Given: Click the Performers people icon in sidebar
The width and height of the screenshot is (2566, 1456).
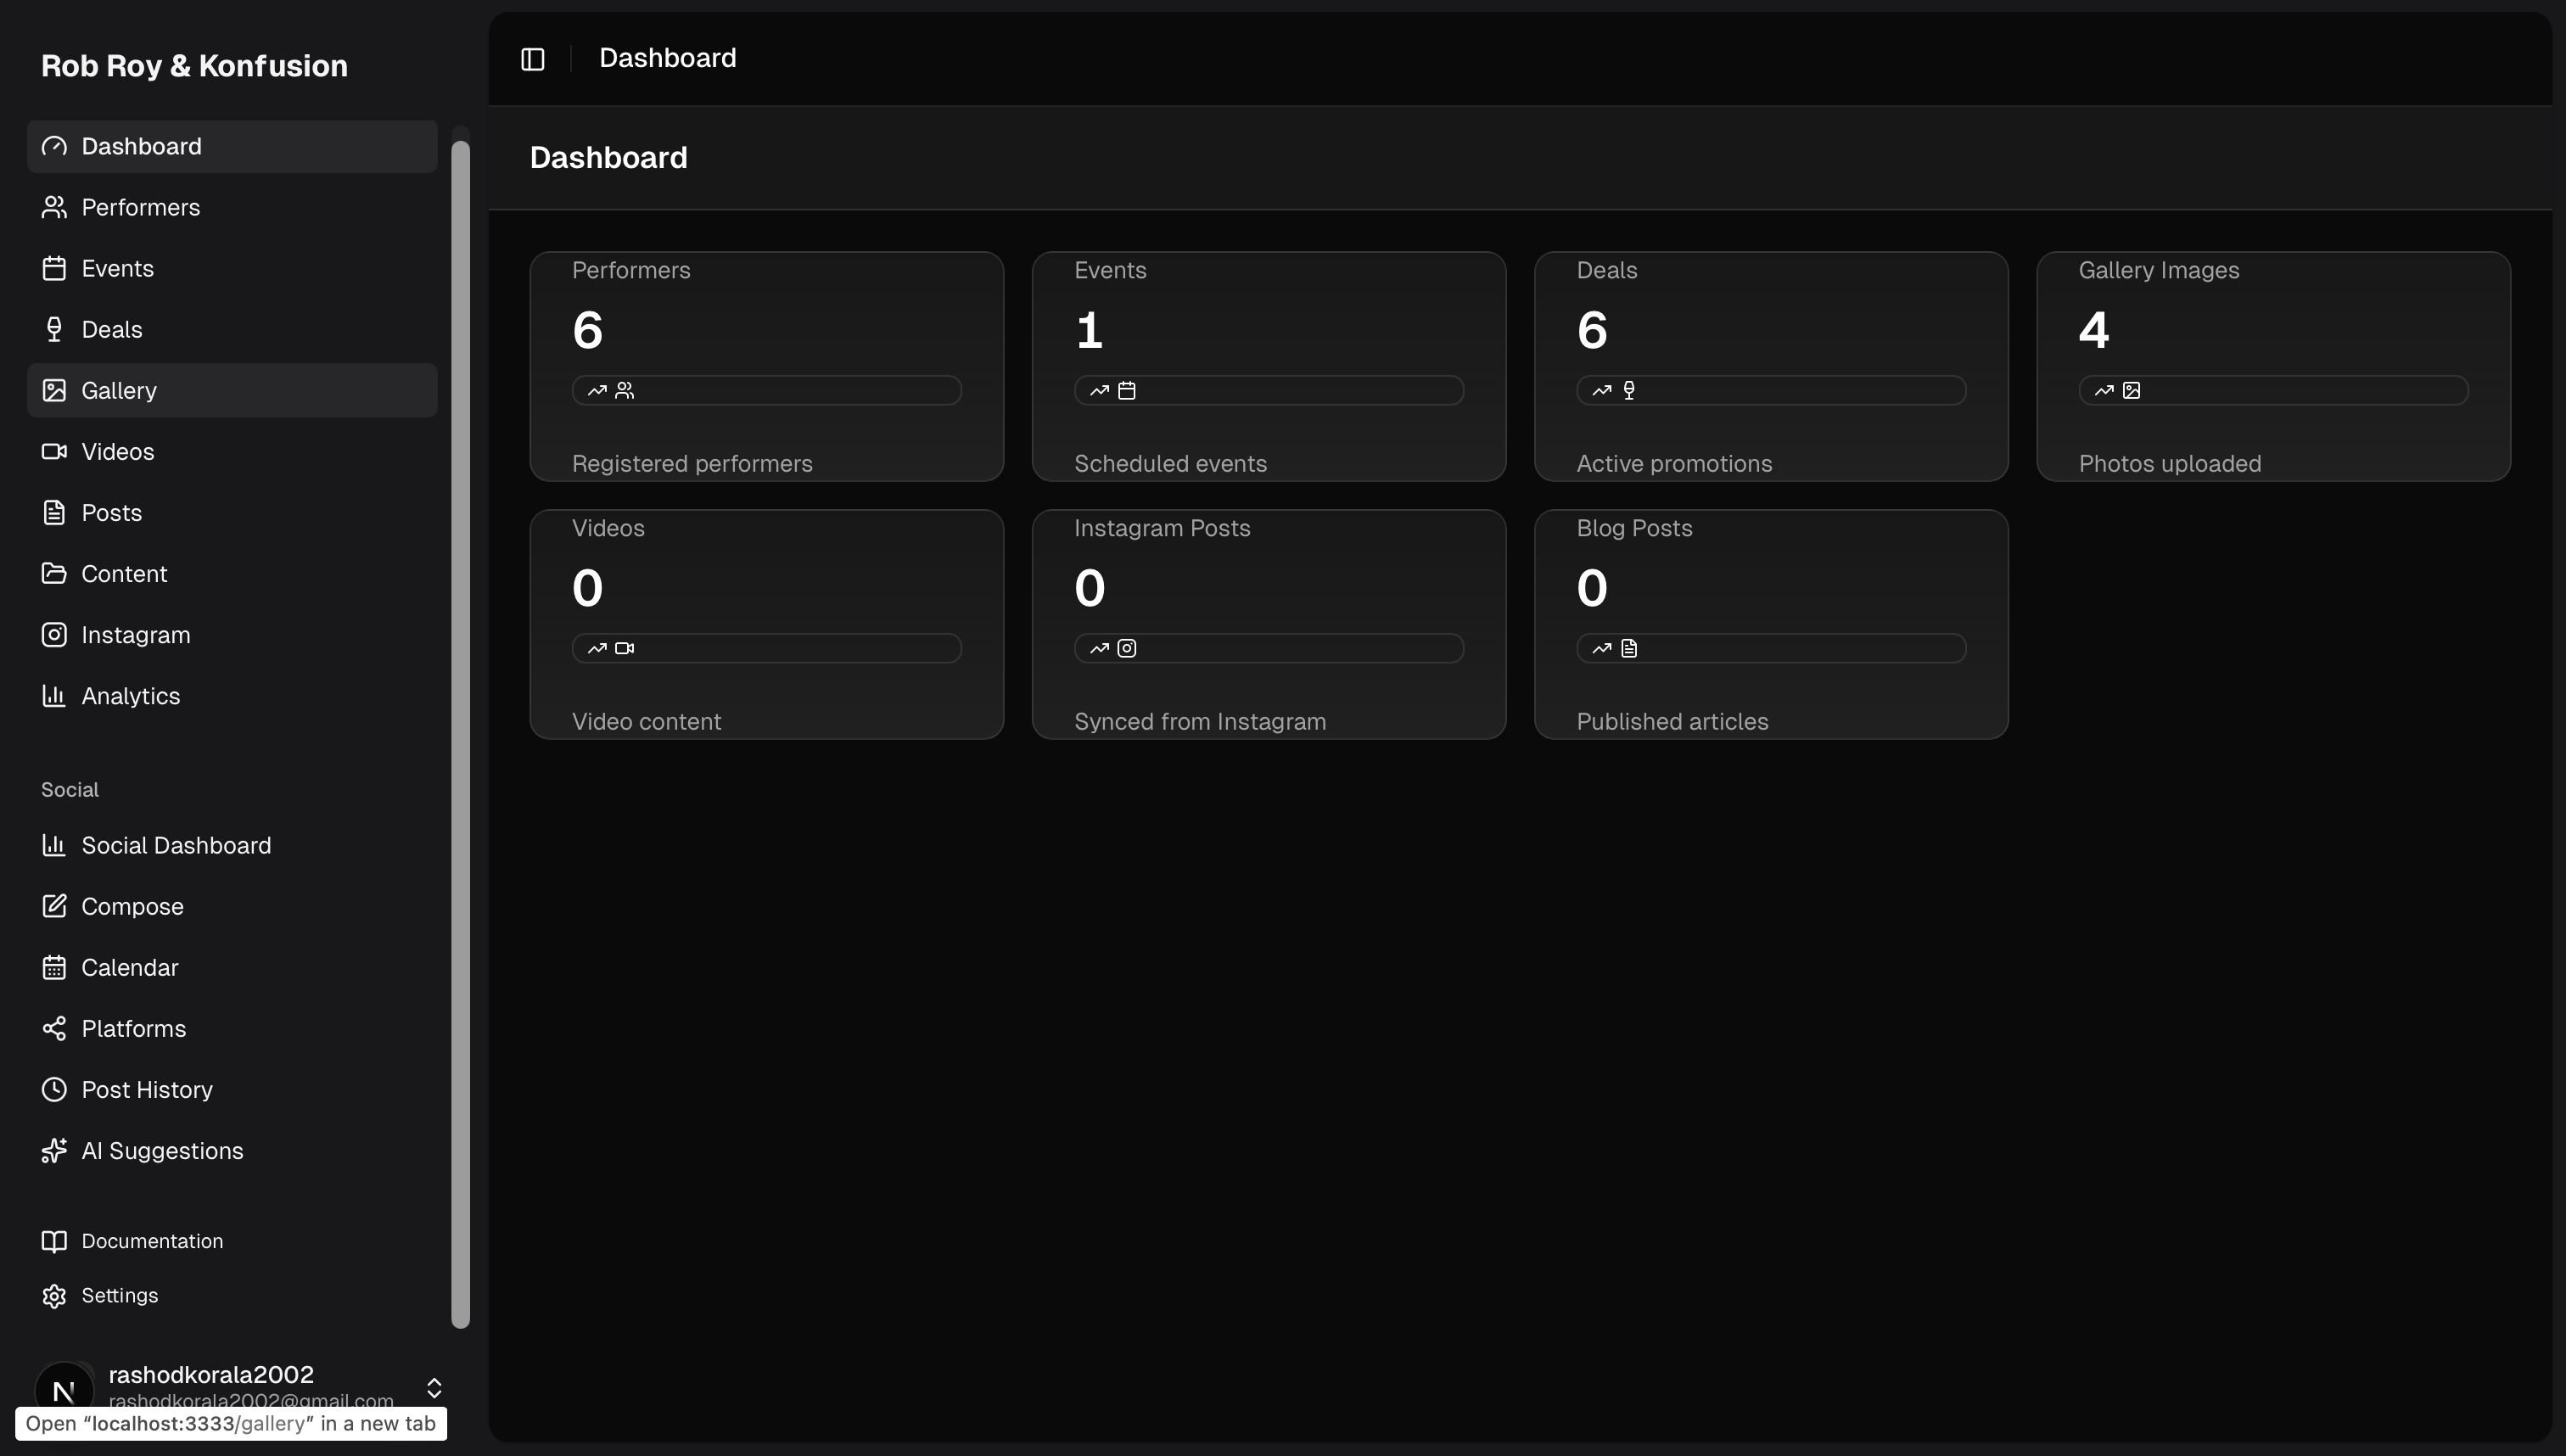Looking at the screenshot, I should tap(54, 207).
